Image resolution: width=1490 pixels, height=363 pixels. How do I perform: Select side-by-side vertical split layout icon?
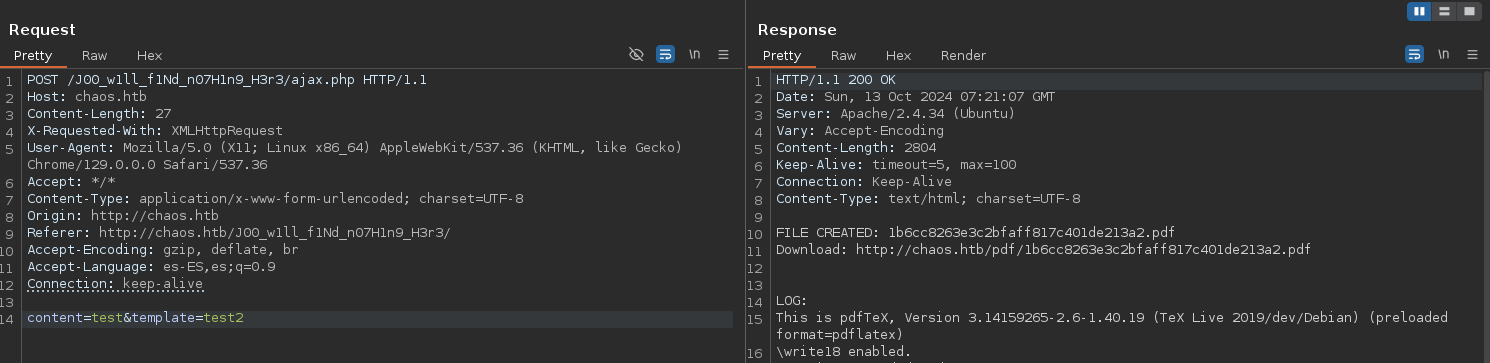(1419, 11)
